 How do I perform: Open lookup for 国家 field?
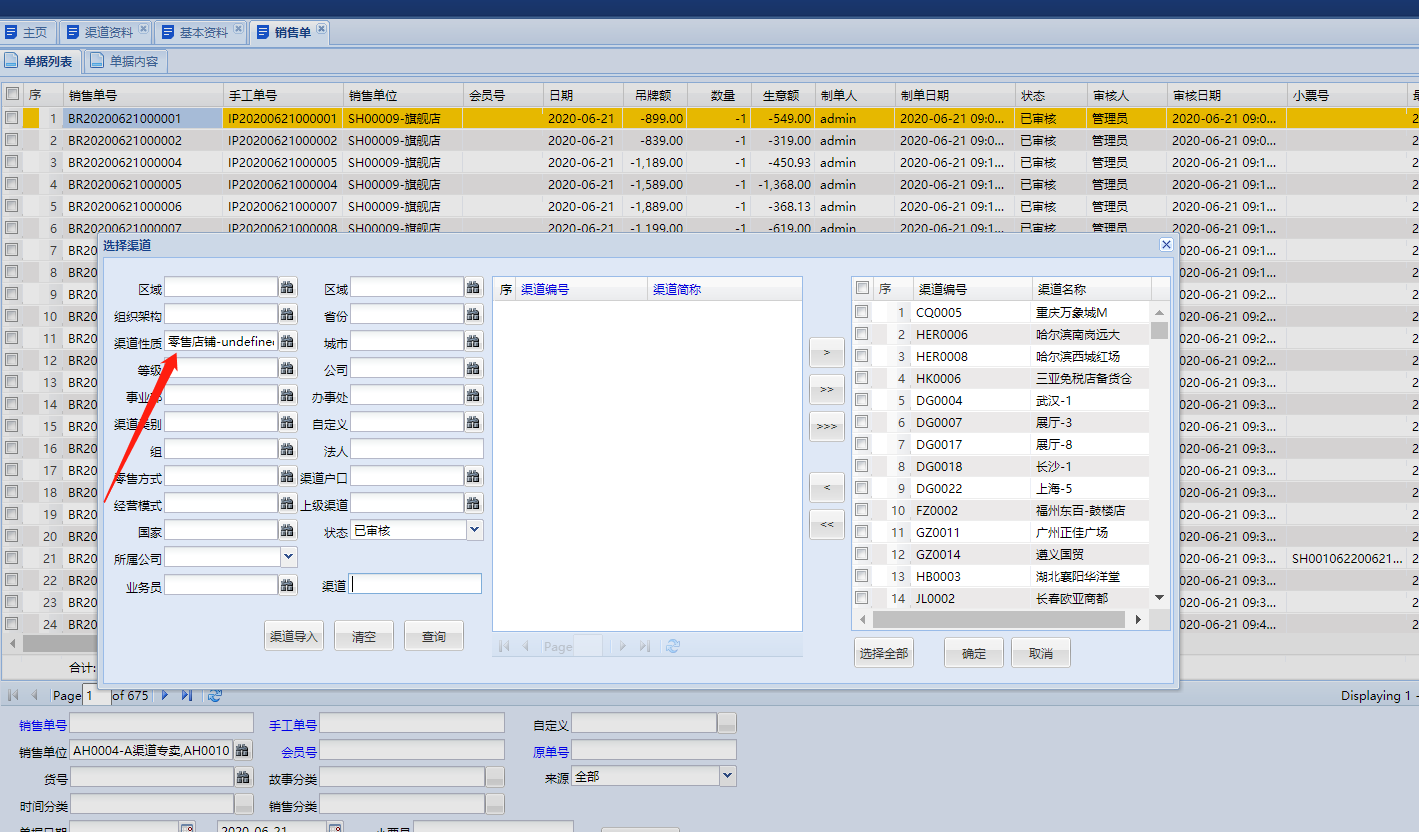[288, 531]
